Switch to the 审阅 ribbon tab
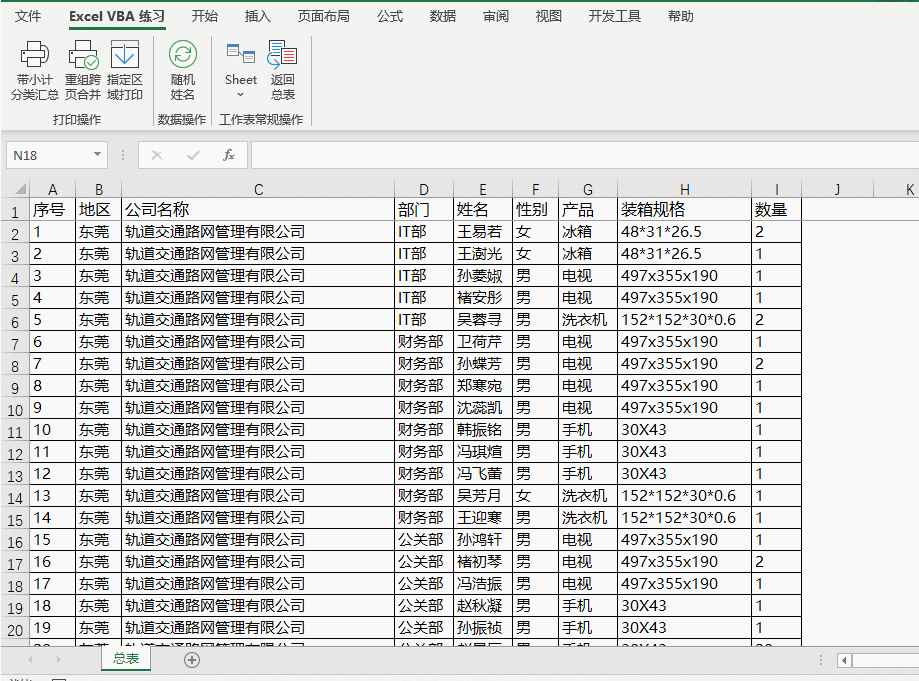919x681 pixels. pos(496,16)
